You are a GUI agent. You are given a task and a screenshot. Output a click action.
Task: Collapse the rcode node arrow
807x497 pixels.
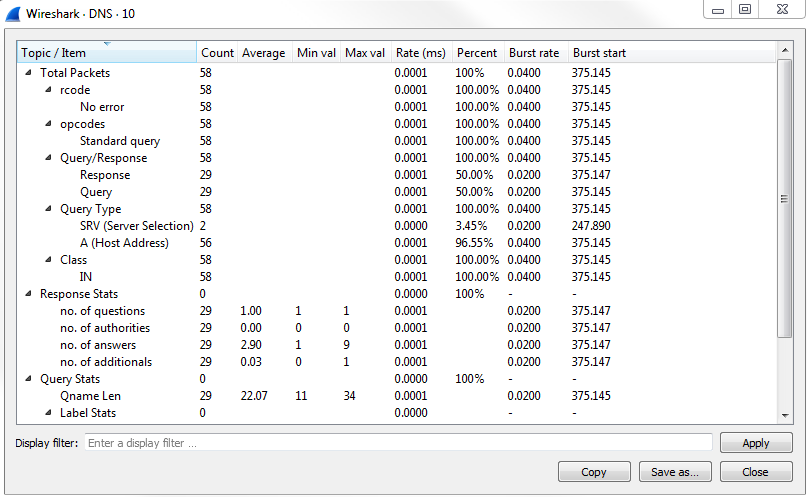(x=48, y=90)
